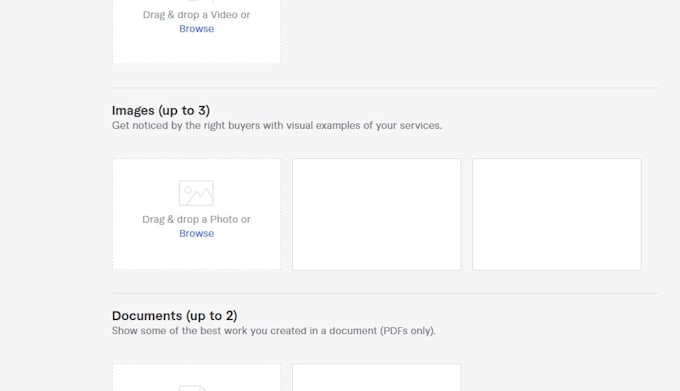Click 'Drag & drop a Video or' text
This screenshot has height=391, width=680.
(x=196, y=15)
